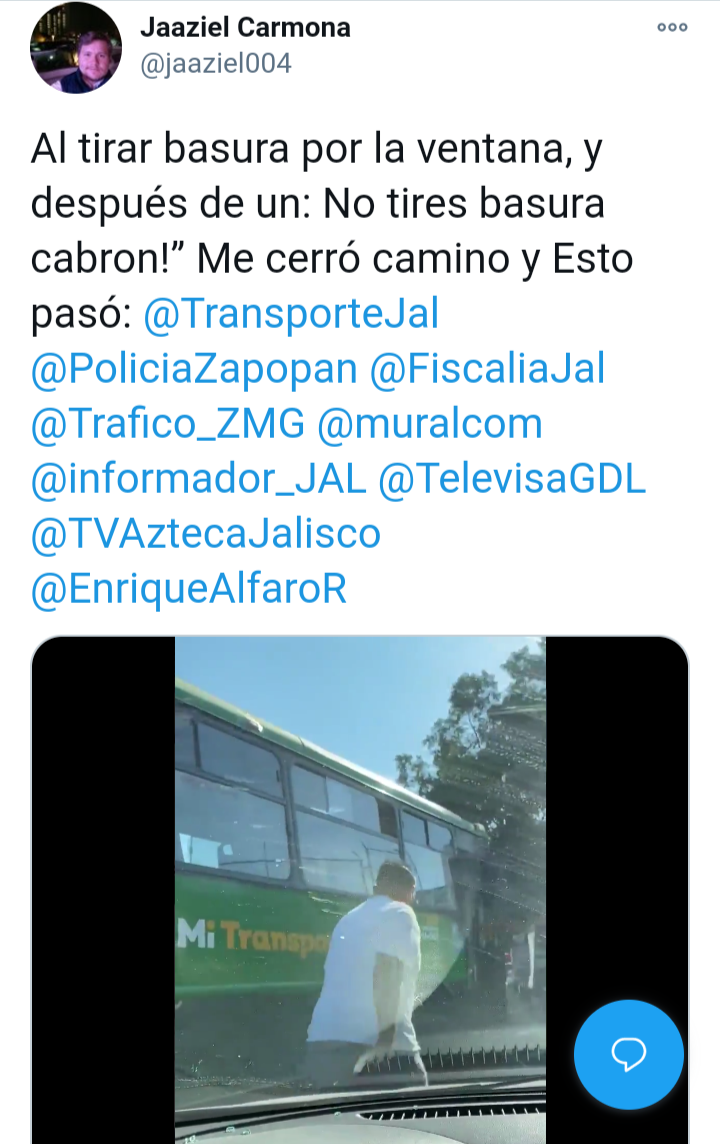Viewport: 720px width, 1144px height.
Task: Tap the man in white shirt in video
Action: (365, 970)
